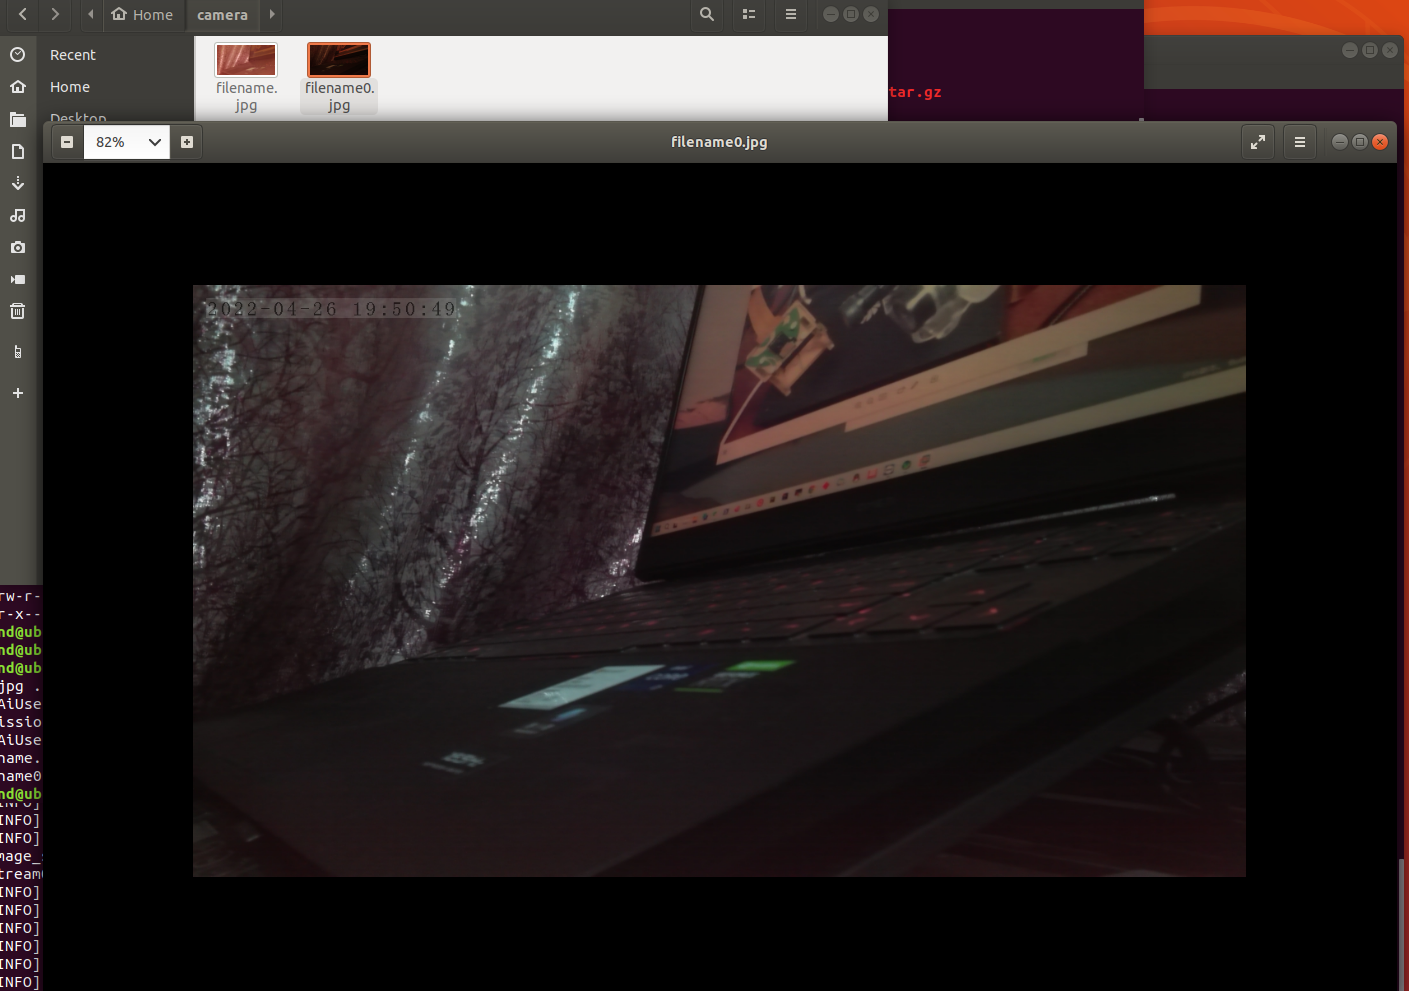Click the Home folder in the path bar
Viewport: 1409px width, 991px height.
point(142,14)
